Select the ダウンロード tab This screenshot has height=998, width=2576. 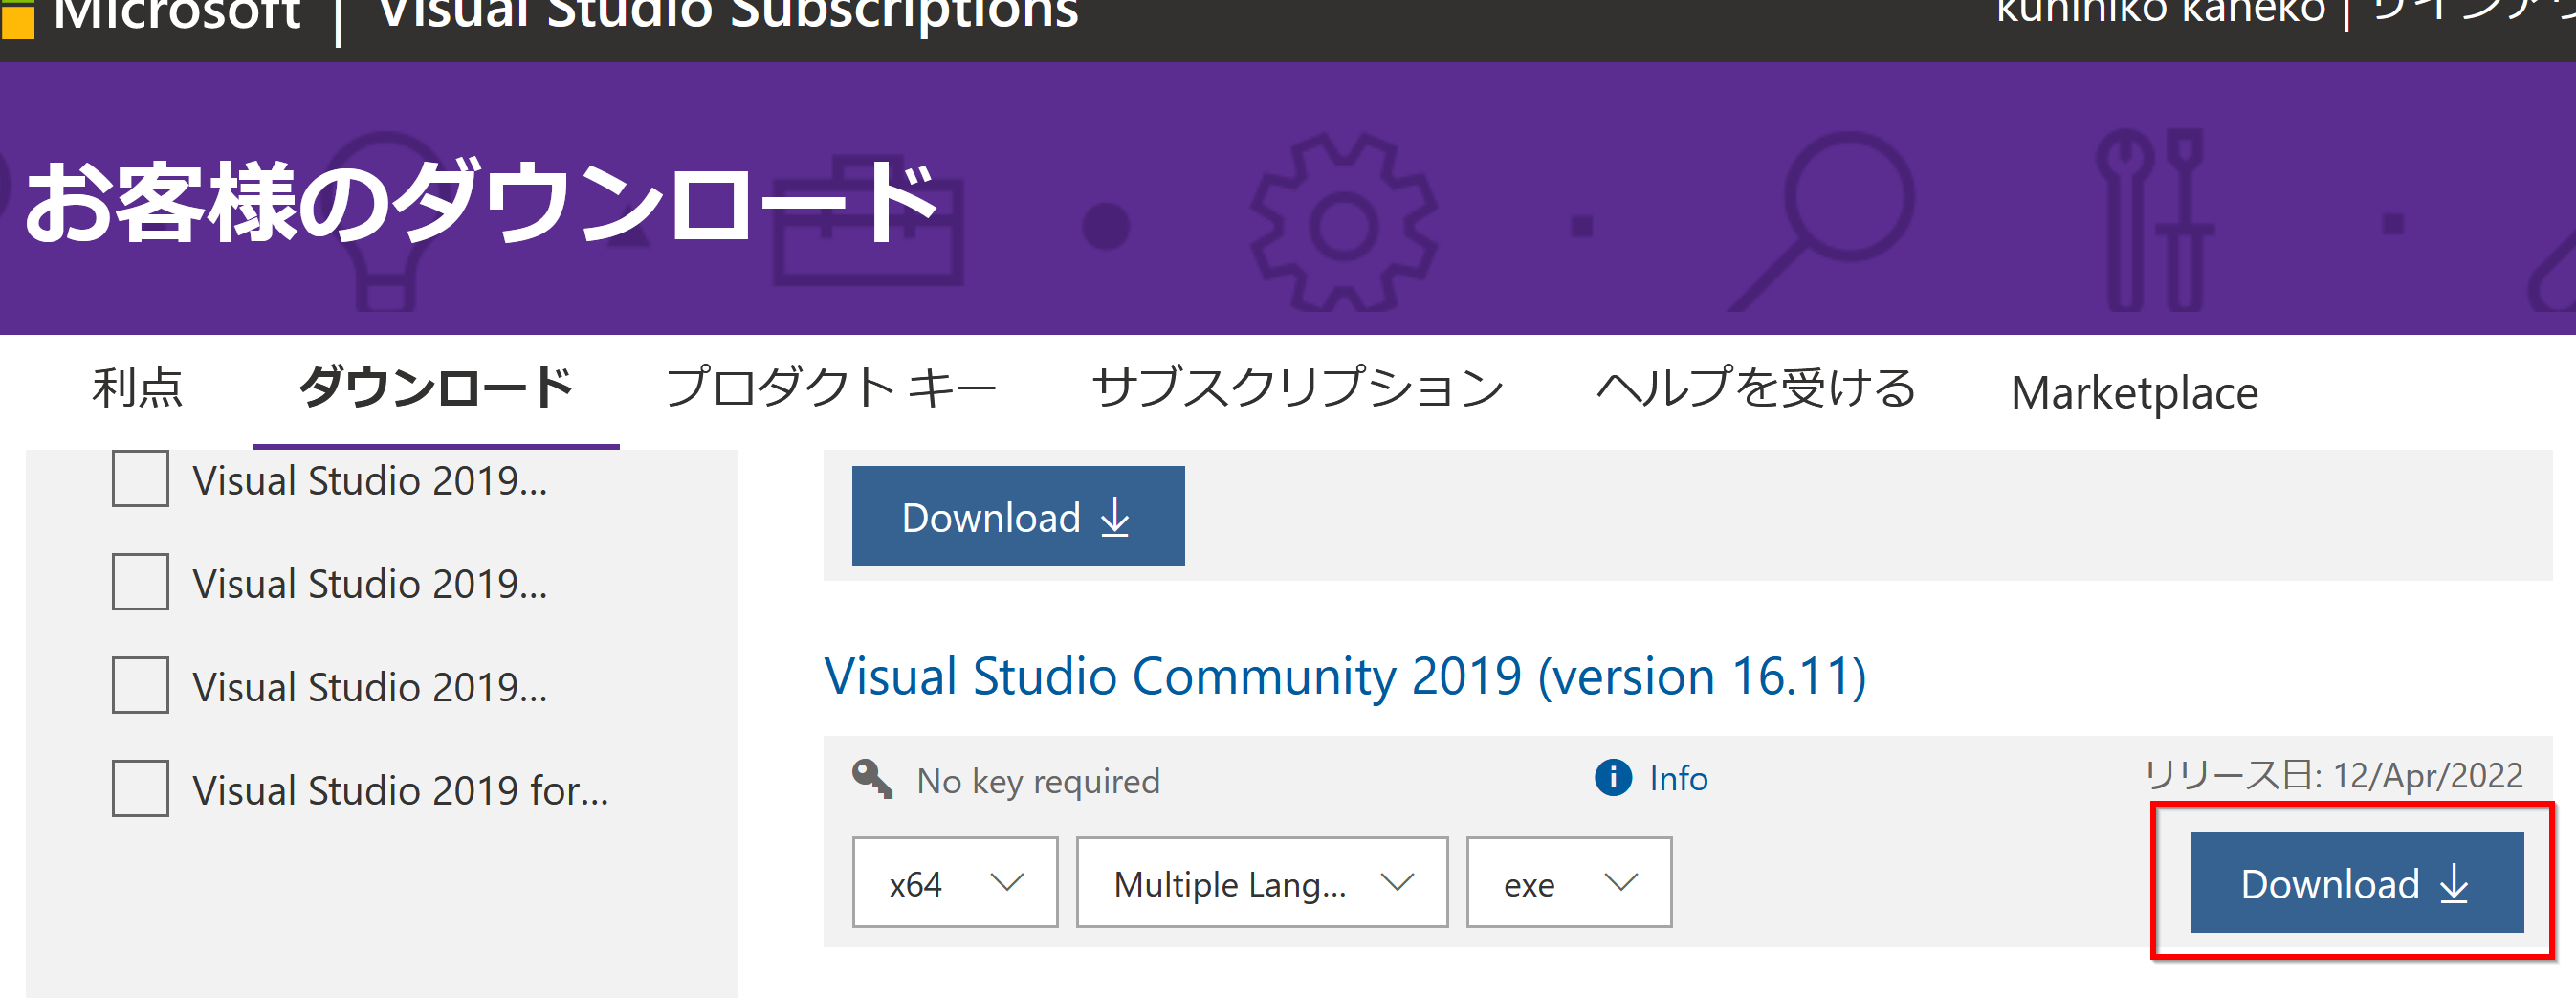tap(436, 388)
